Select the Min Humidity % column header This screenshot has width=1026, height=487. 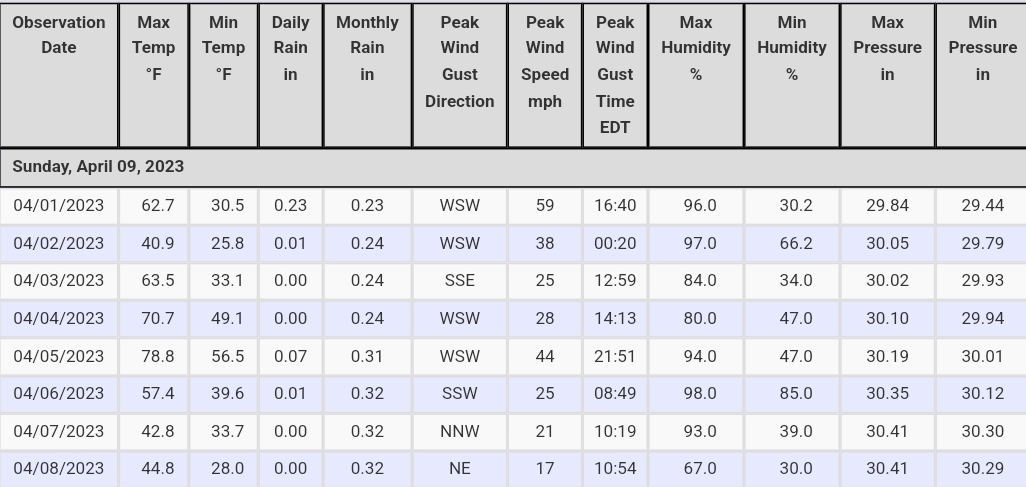(x=792, y=75)
